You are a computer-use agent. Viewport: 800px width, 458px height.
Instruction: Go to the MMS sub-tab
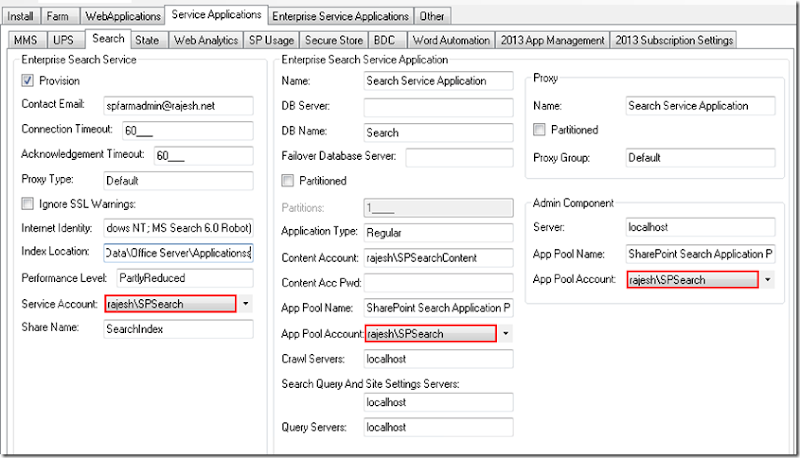[26, 40]
